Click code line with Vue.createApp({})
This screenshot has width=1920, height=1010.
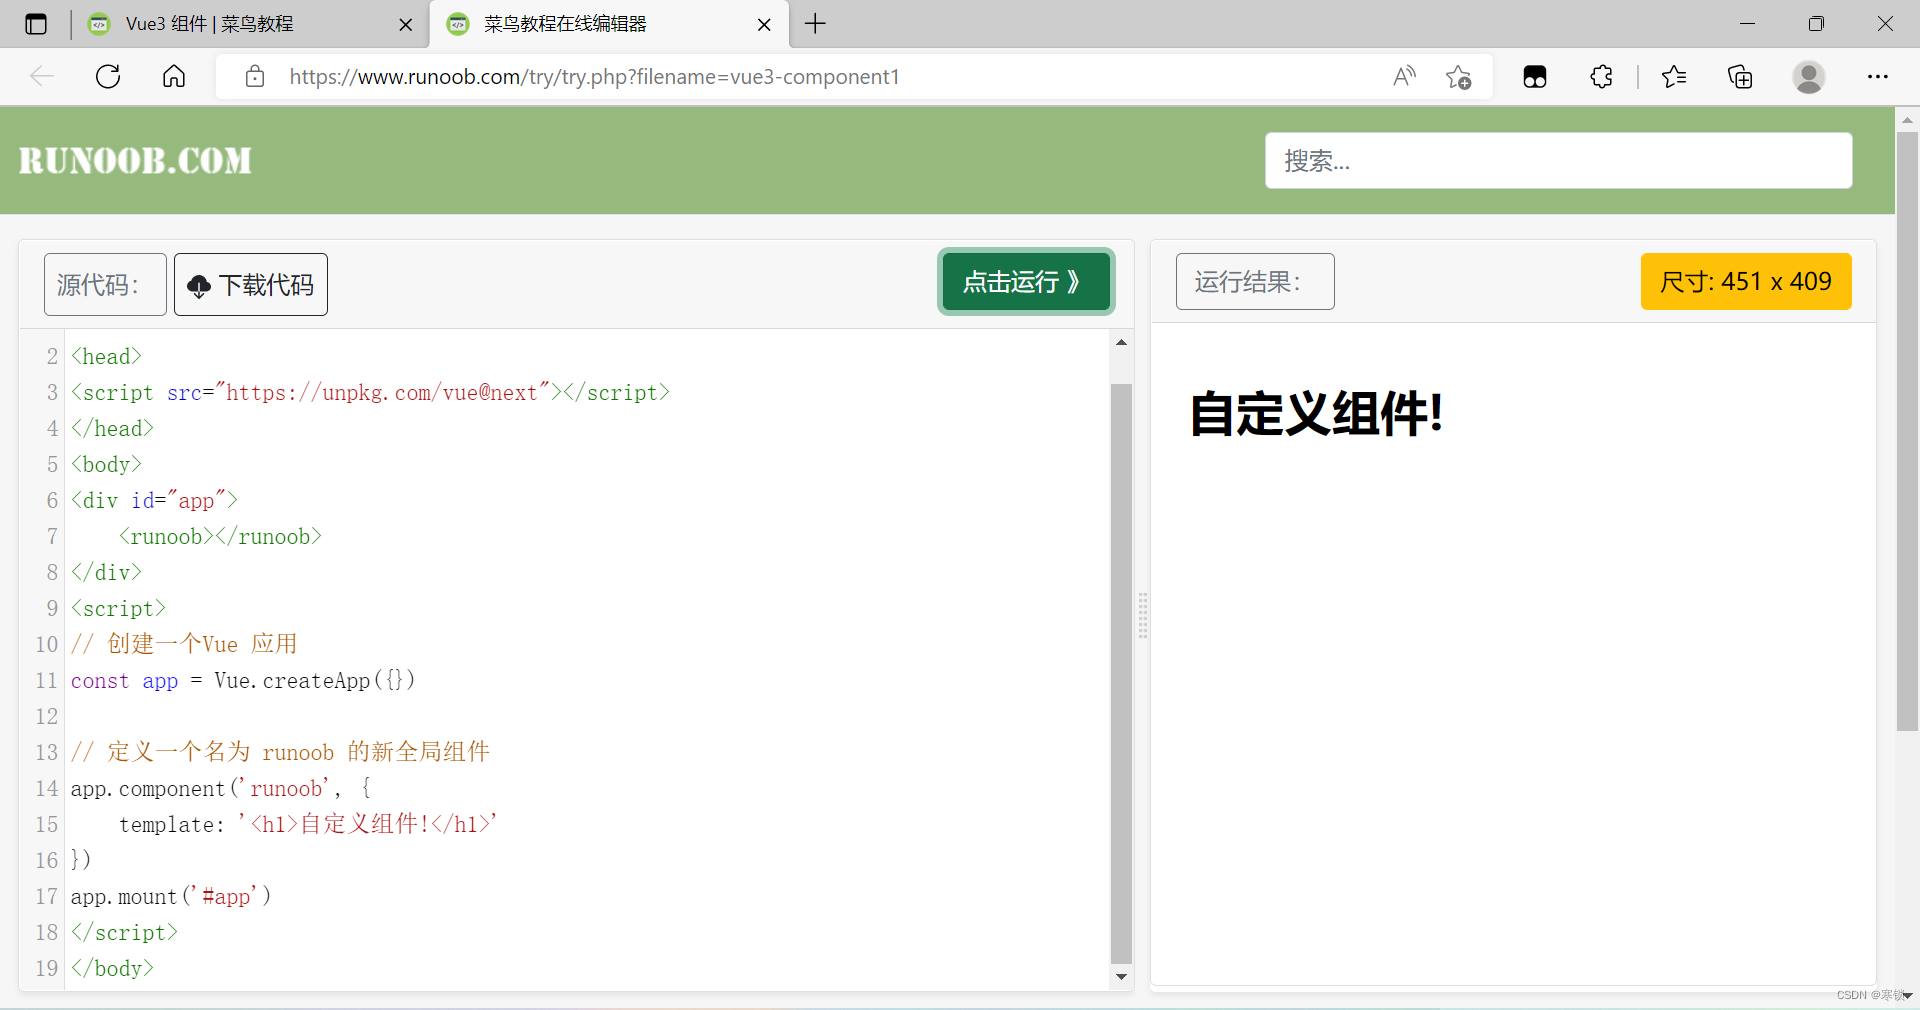[x=243, y=680]
